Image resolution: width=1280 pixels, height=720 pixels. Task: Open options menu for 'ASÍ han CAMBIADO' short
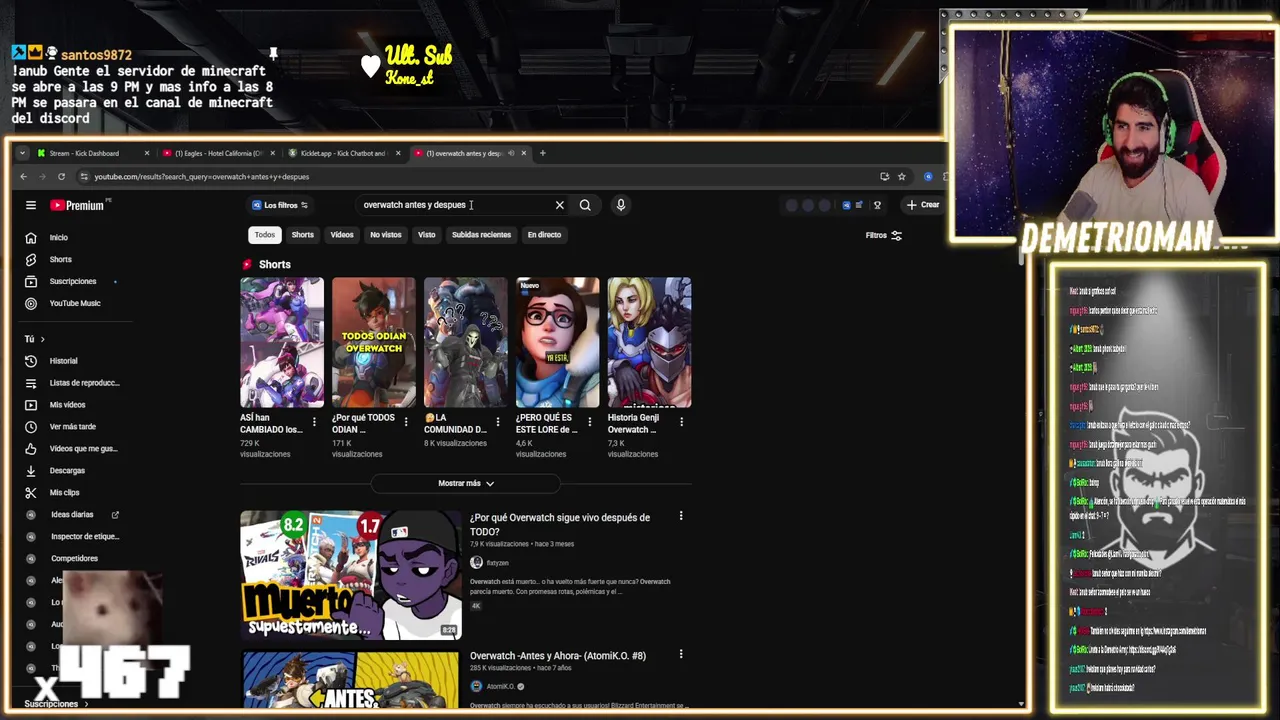(314, 423)
